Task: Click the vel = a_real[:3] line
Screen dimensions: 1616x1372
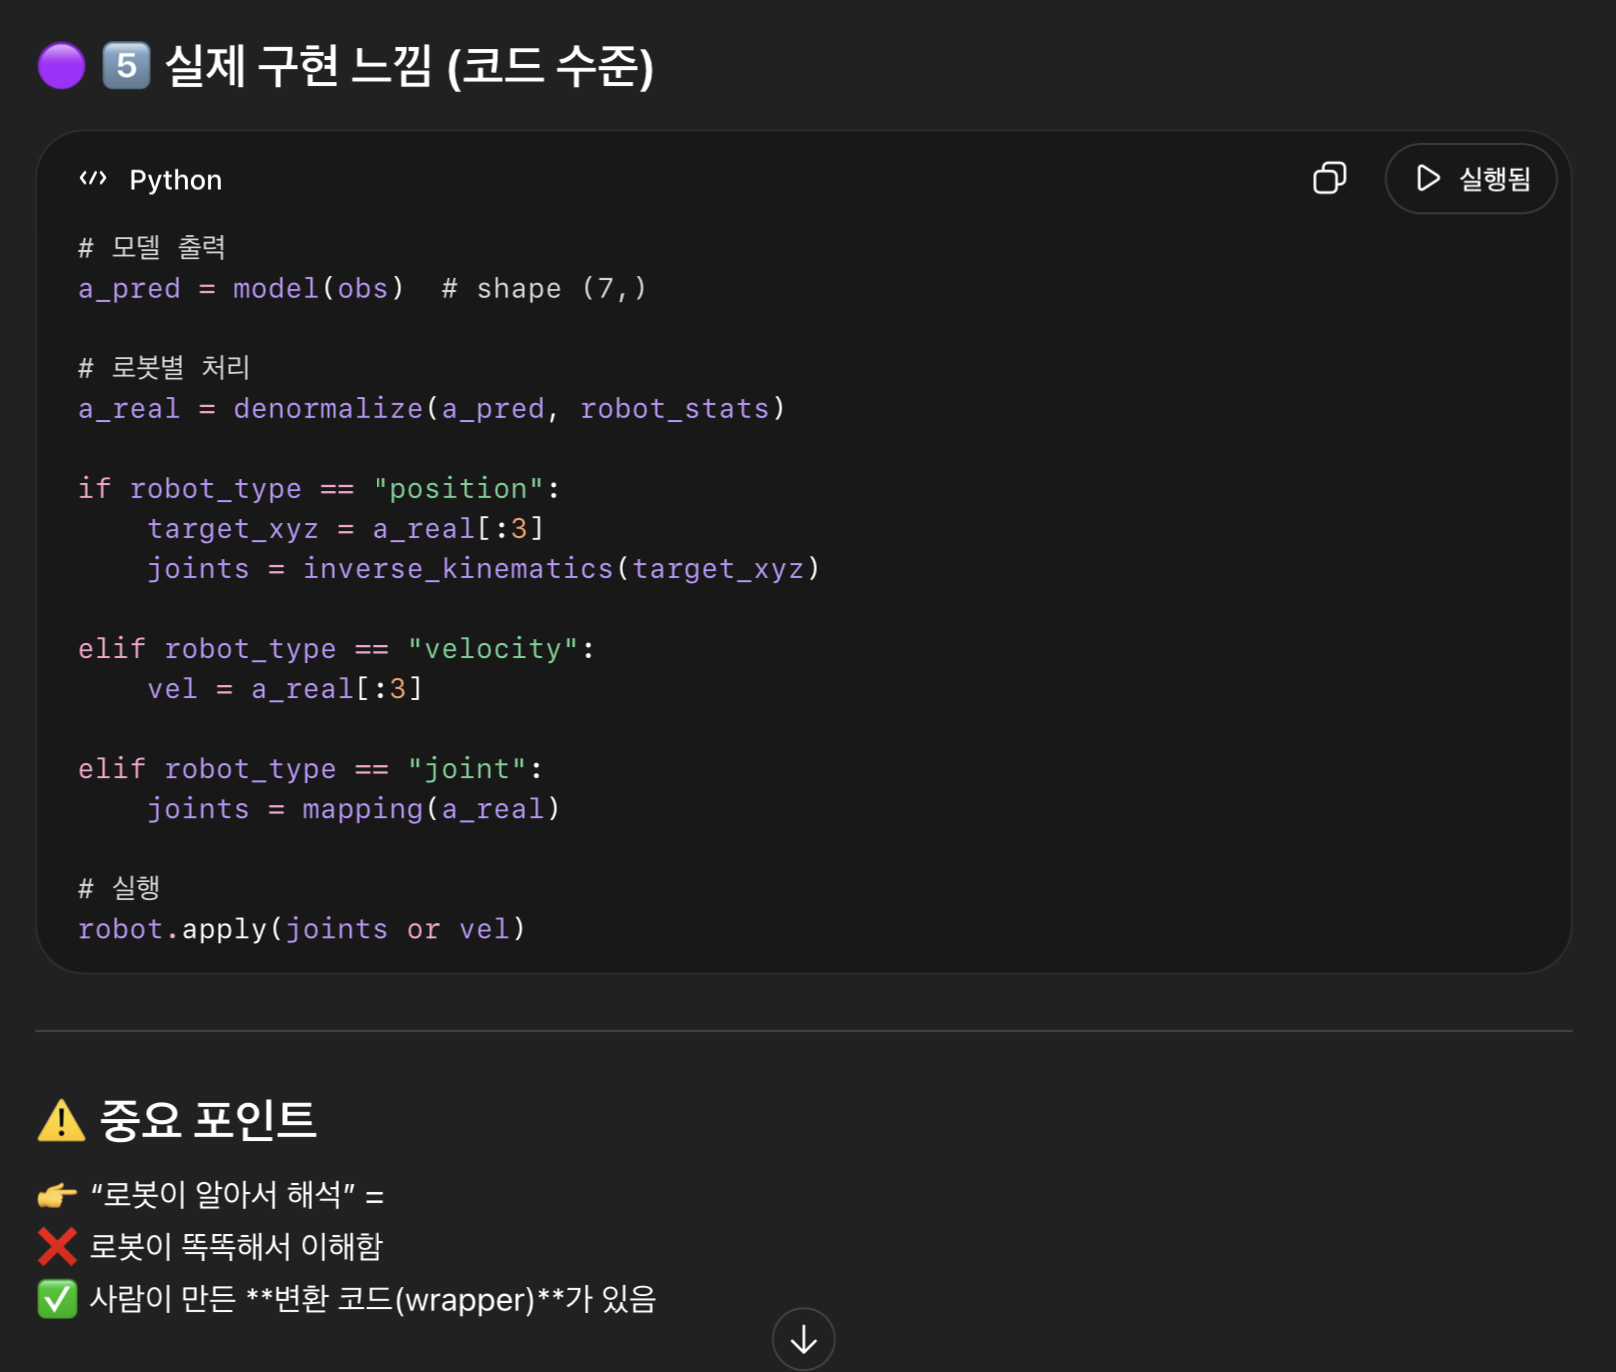Action: [x=285, y=688]
